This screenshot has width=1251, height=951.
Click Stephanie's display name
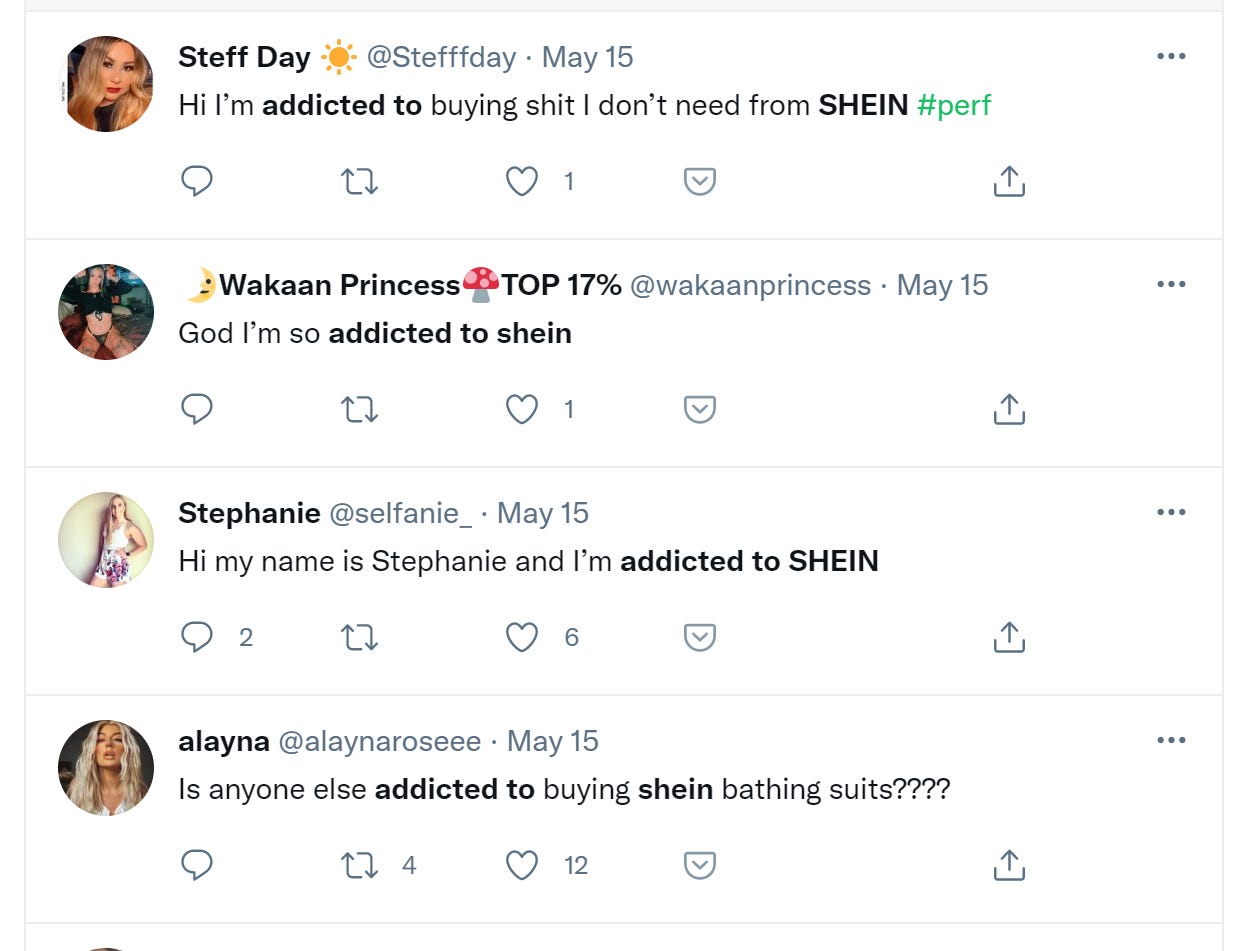click(249, 513)
